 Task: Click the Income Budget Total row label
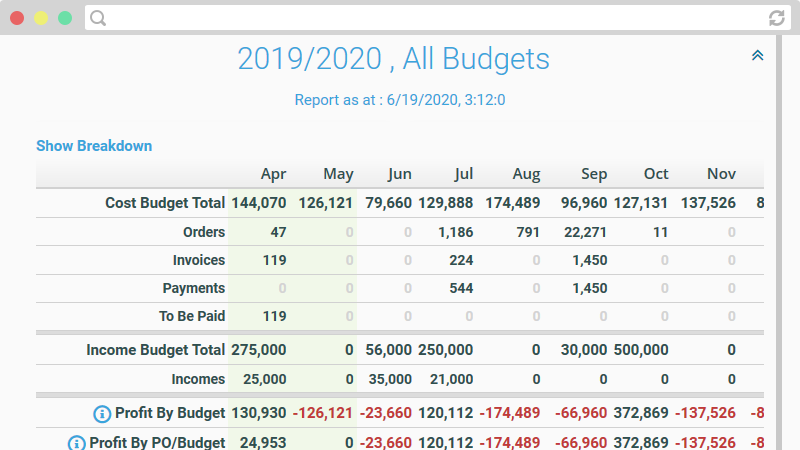pos(156,350)
